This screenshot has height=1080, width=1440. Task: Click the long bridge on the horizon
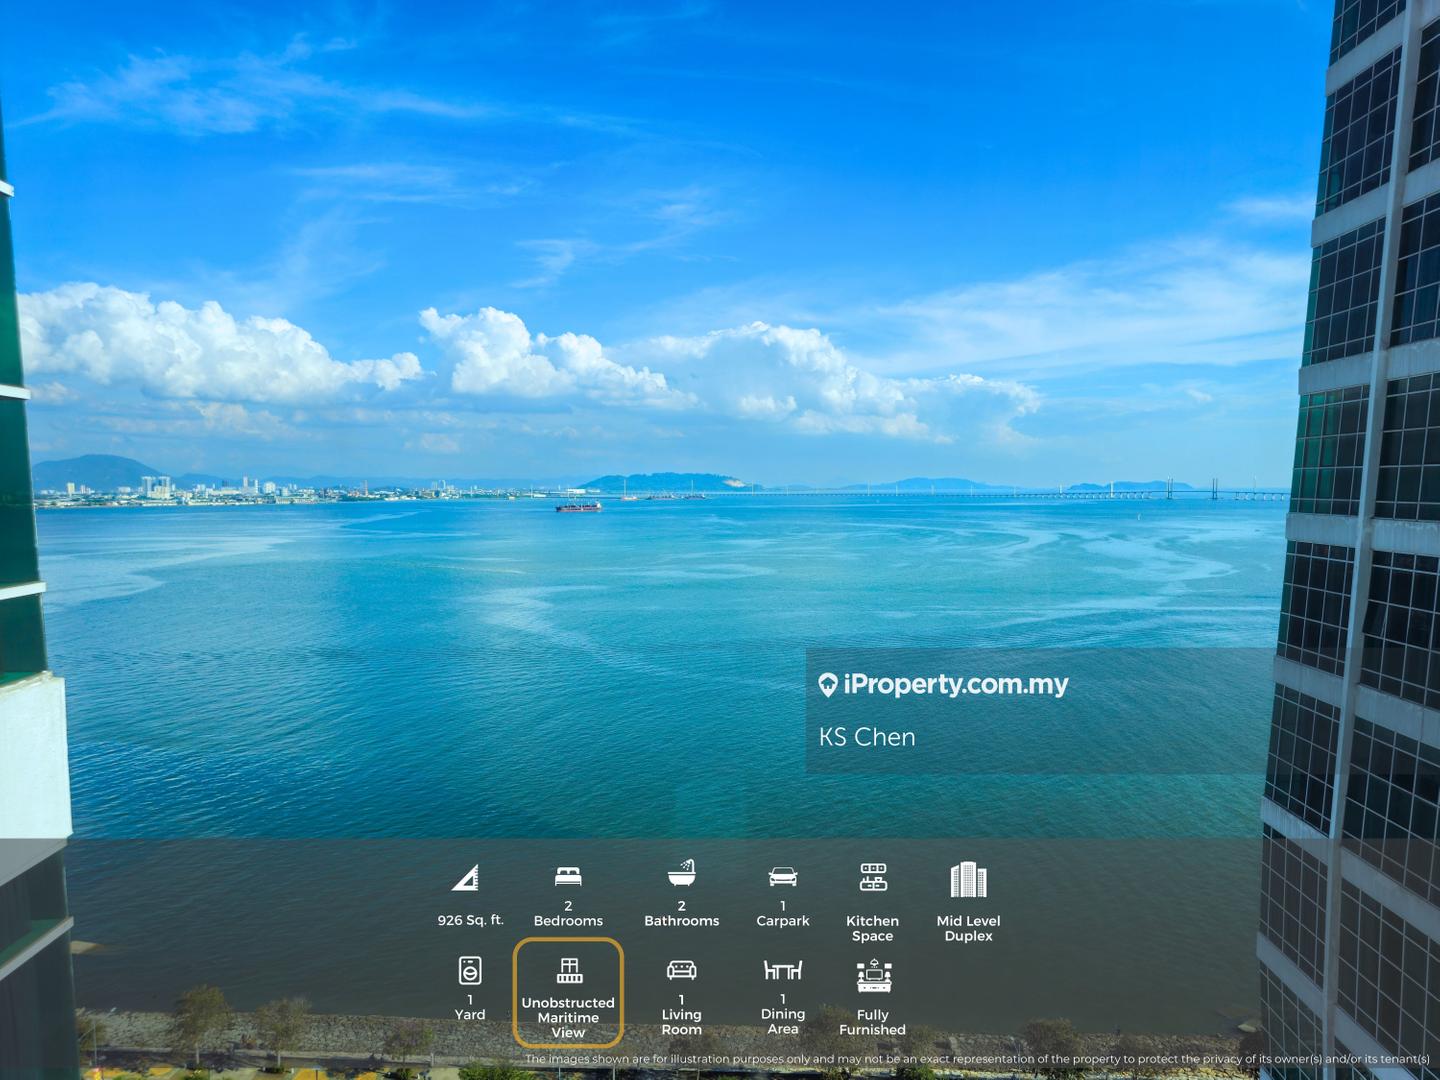coord(1000,494)
